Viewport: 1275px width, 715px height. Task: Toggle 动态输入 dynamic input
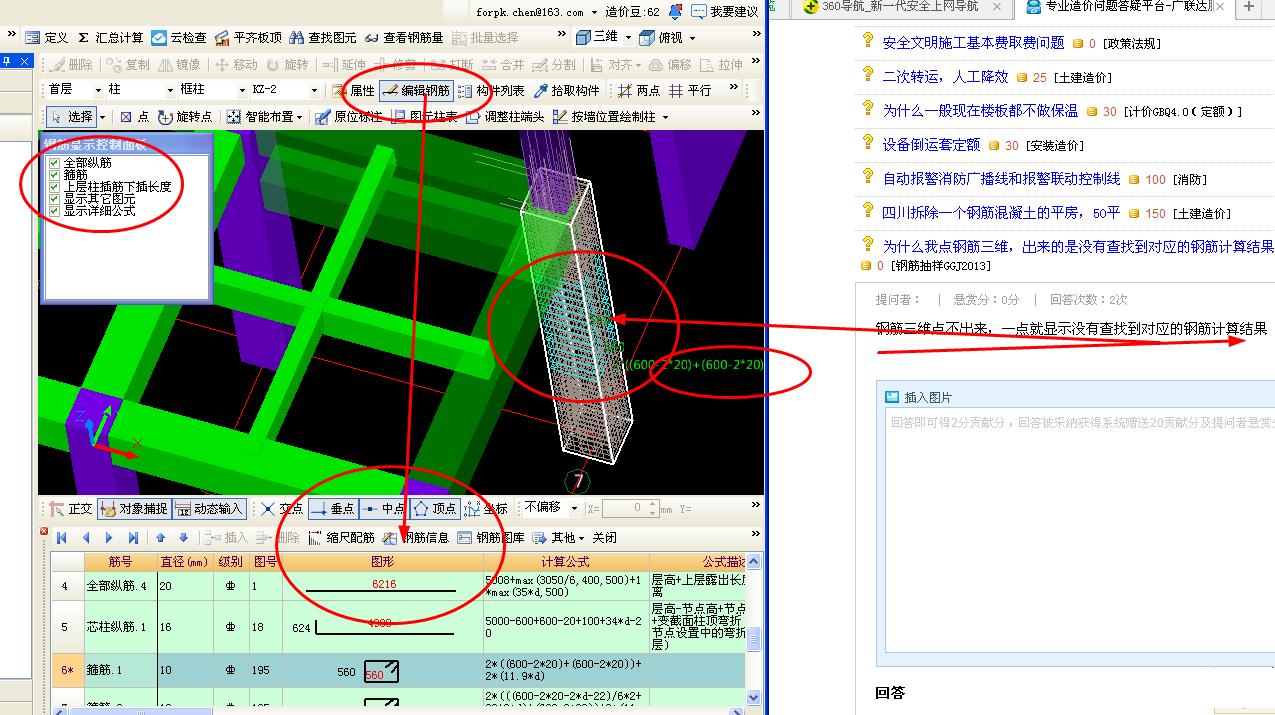(209, 509)
